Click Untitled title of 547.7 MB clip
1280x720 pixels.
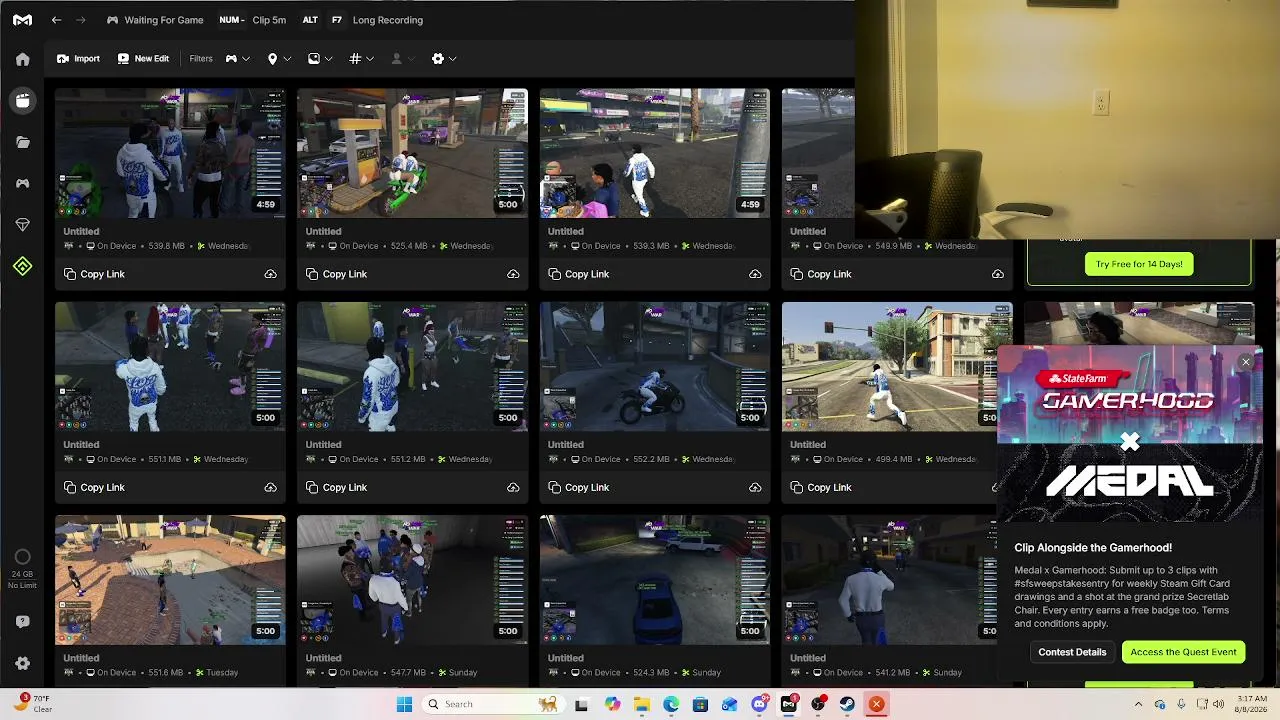click(x=323, y=658)
